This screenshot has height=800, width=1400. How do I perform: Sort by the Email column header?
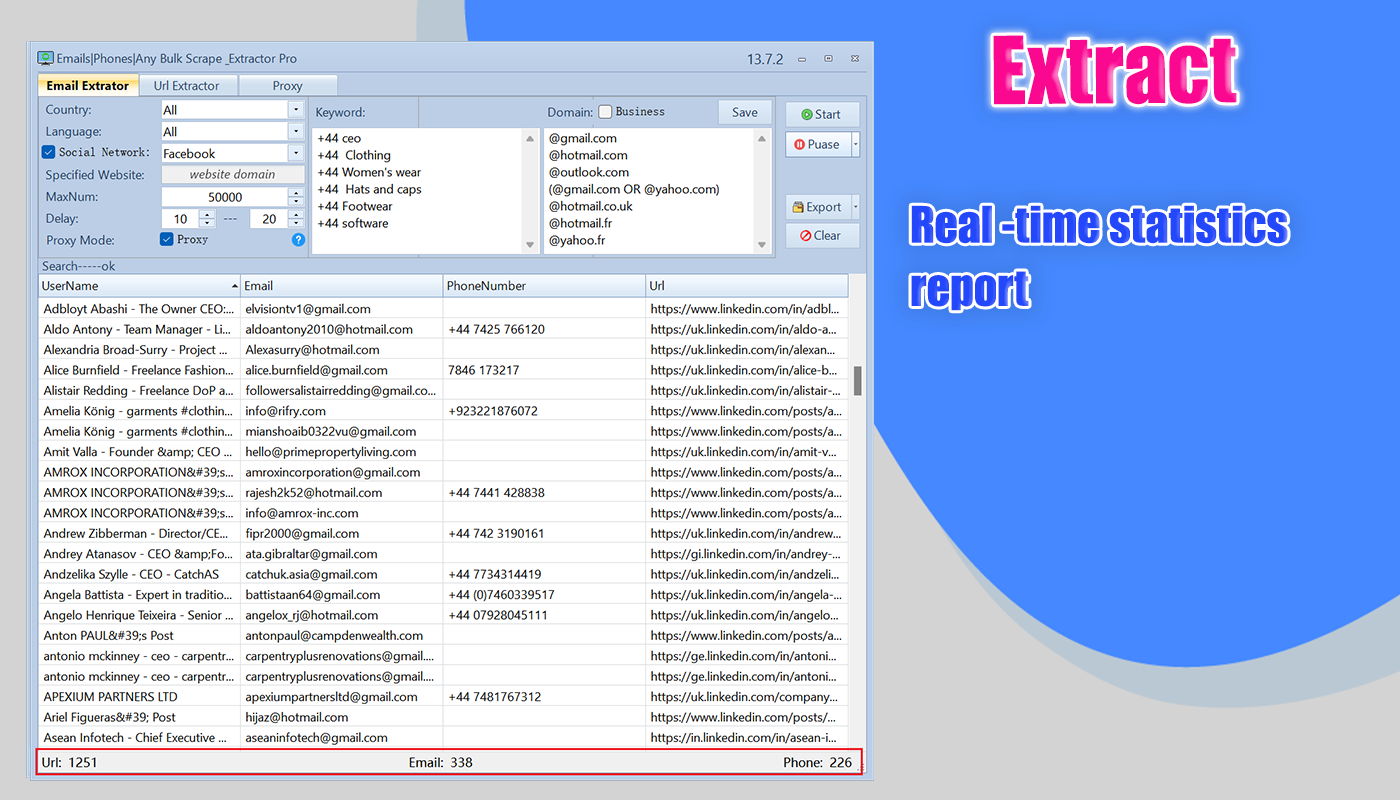[342, 286]
